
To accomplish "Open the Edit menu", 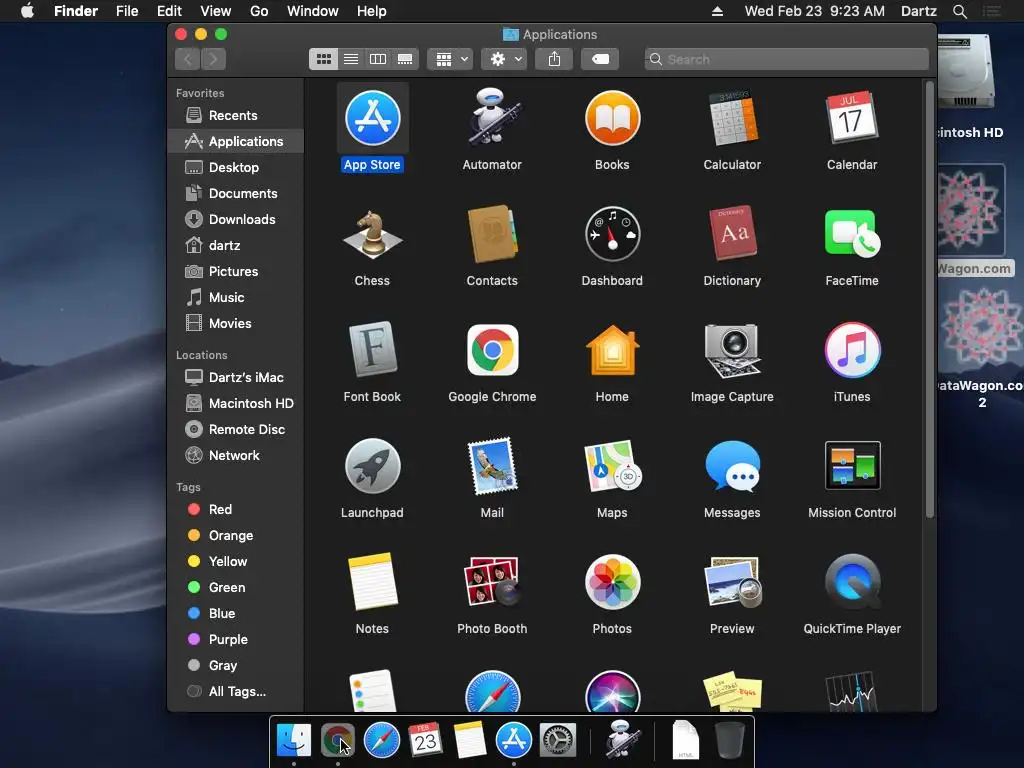I will [169, 11].
